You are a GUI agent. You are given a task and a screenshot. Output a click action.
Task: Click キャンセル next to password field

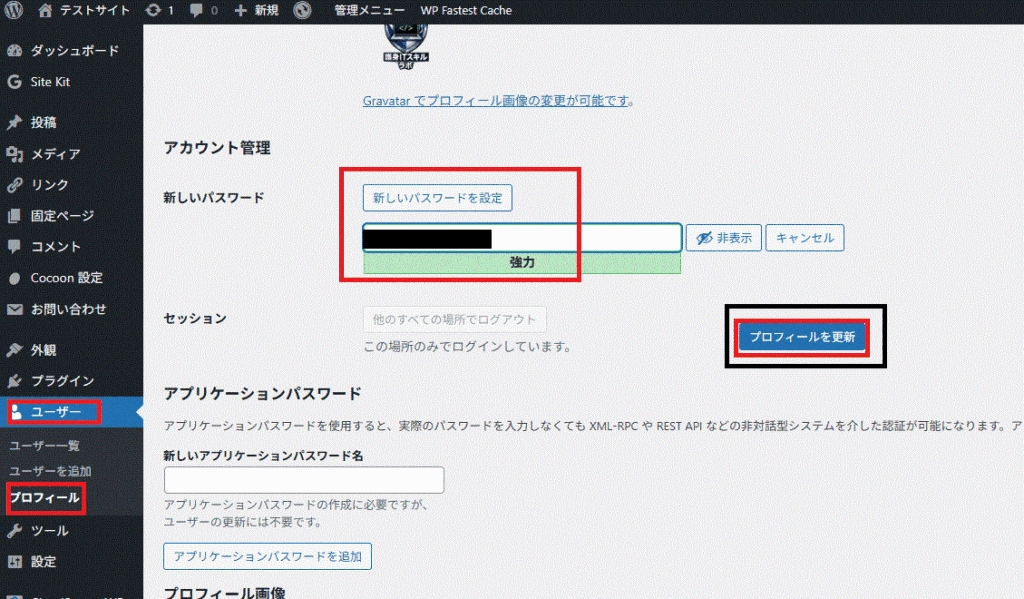(805, 238)
